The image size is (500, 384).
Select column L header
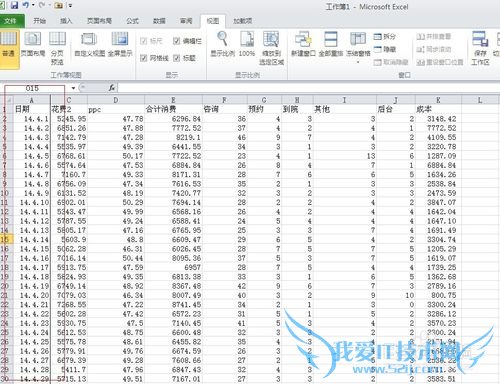pyautogui.click(x=480, y=100)
